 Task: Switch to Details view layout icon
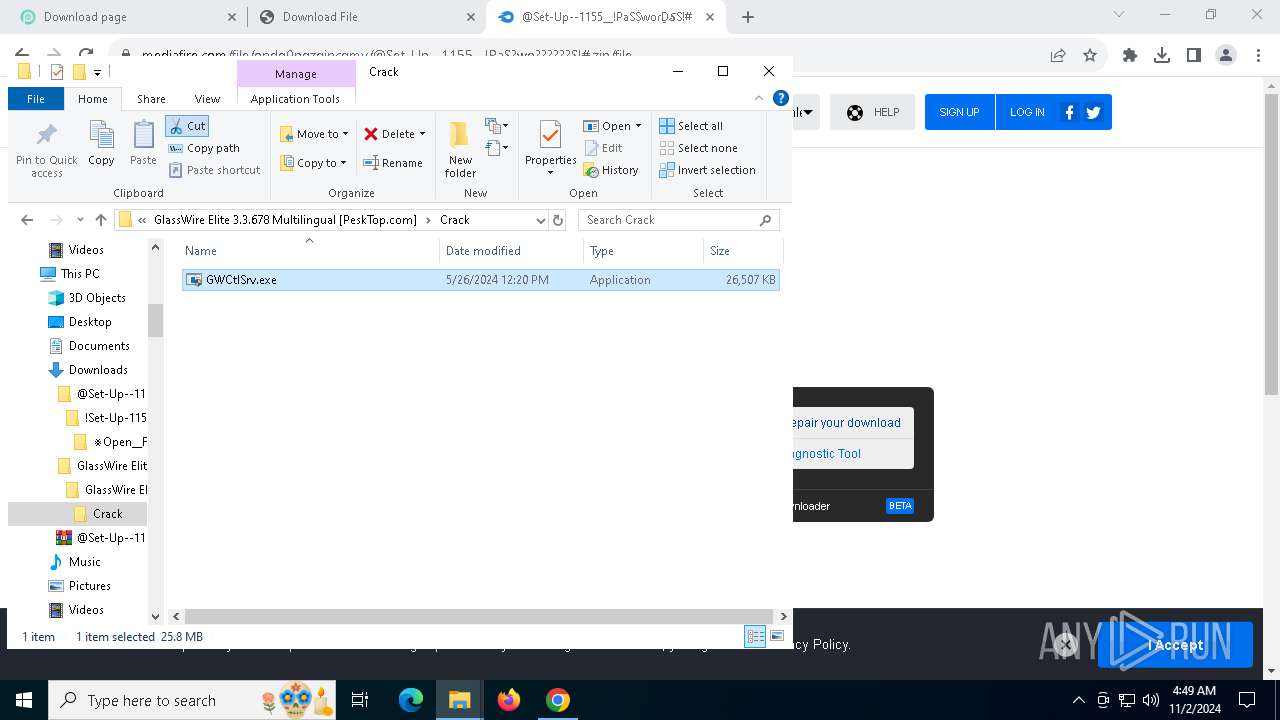(x=755, y=636)
